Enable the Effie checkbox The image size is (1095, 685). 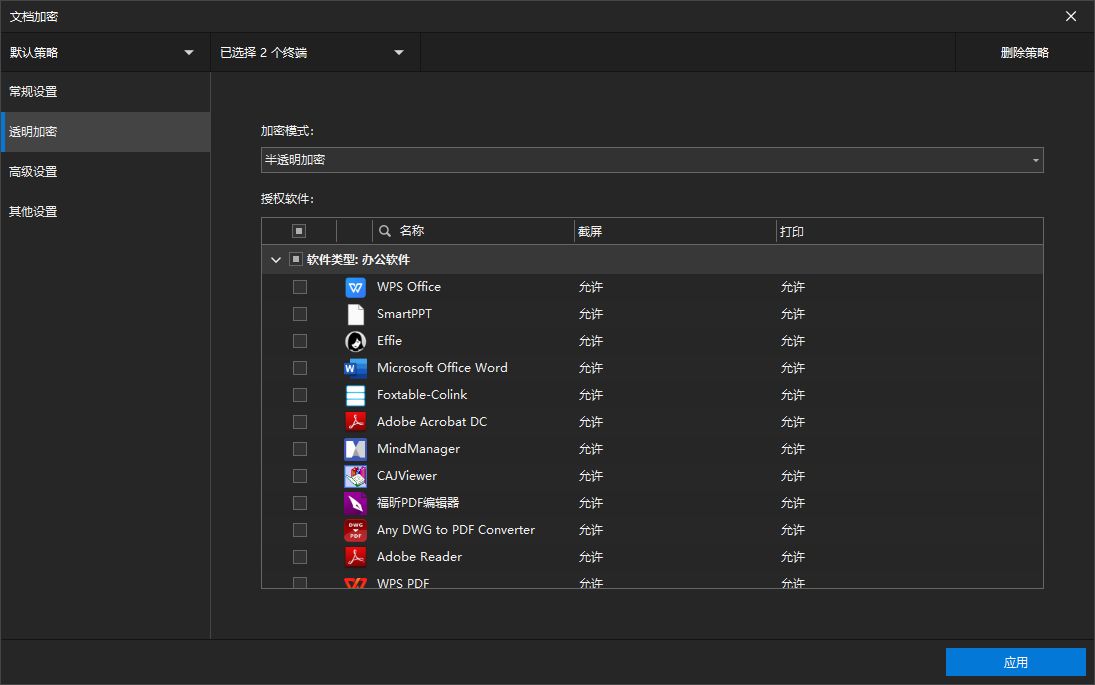pyautogui.click(x=300, y=341)
